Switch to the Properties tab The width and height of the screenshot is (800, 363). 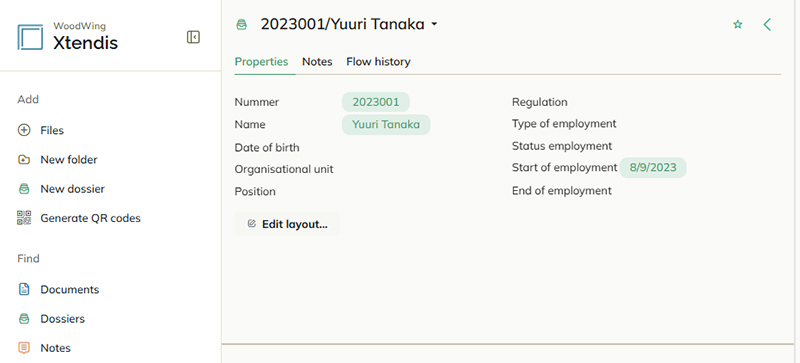pos(261,62)
